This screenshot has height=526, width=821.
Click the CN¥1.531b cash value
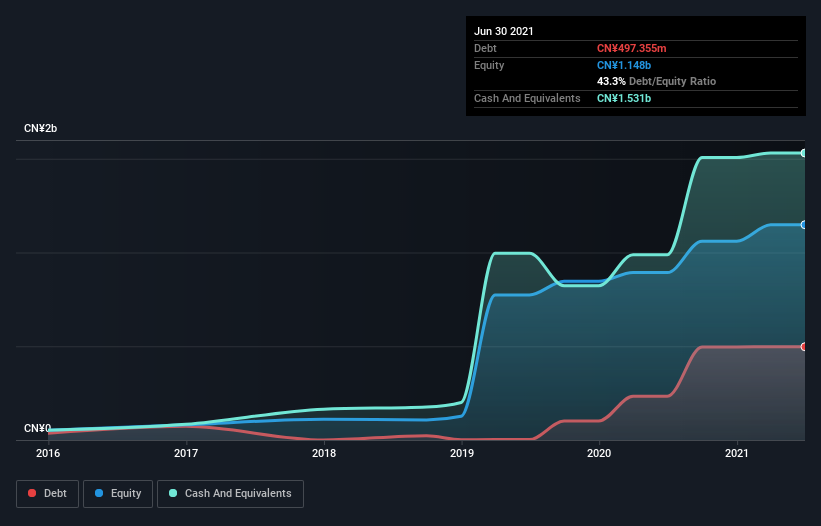tap(624, 98)
